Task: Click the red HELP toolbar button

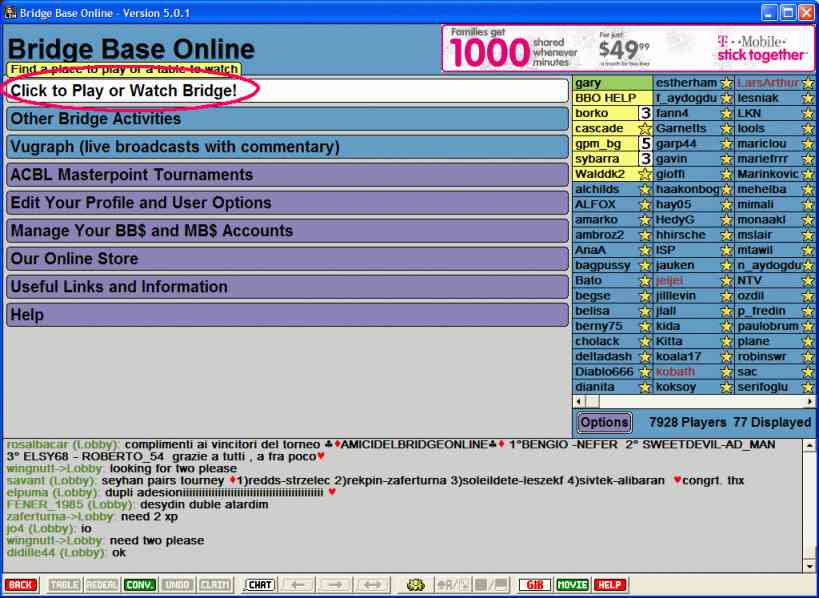Action: (610, 585)
